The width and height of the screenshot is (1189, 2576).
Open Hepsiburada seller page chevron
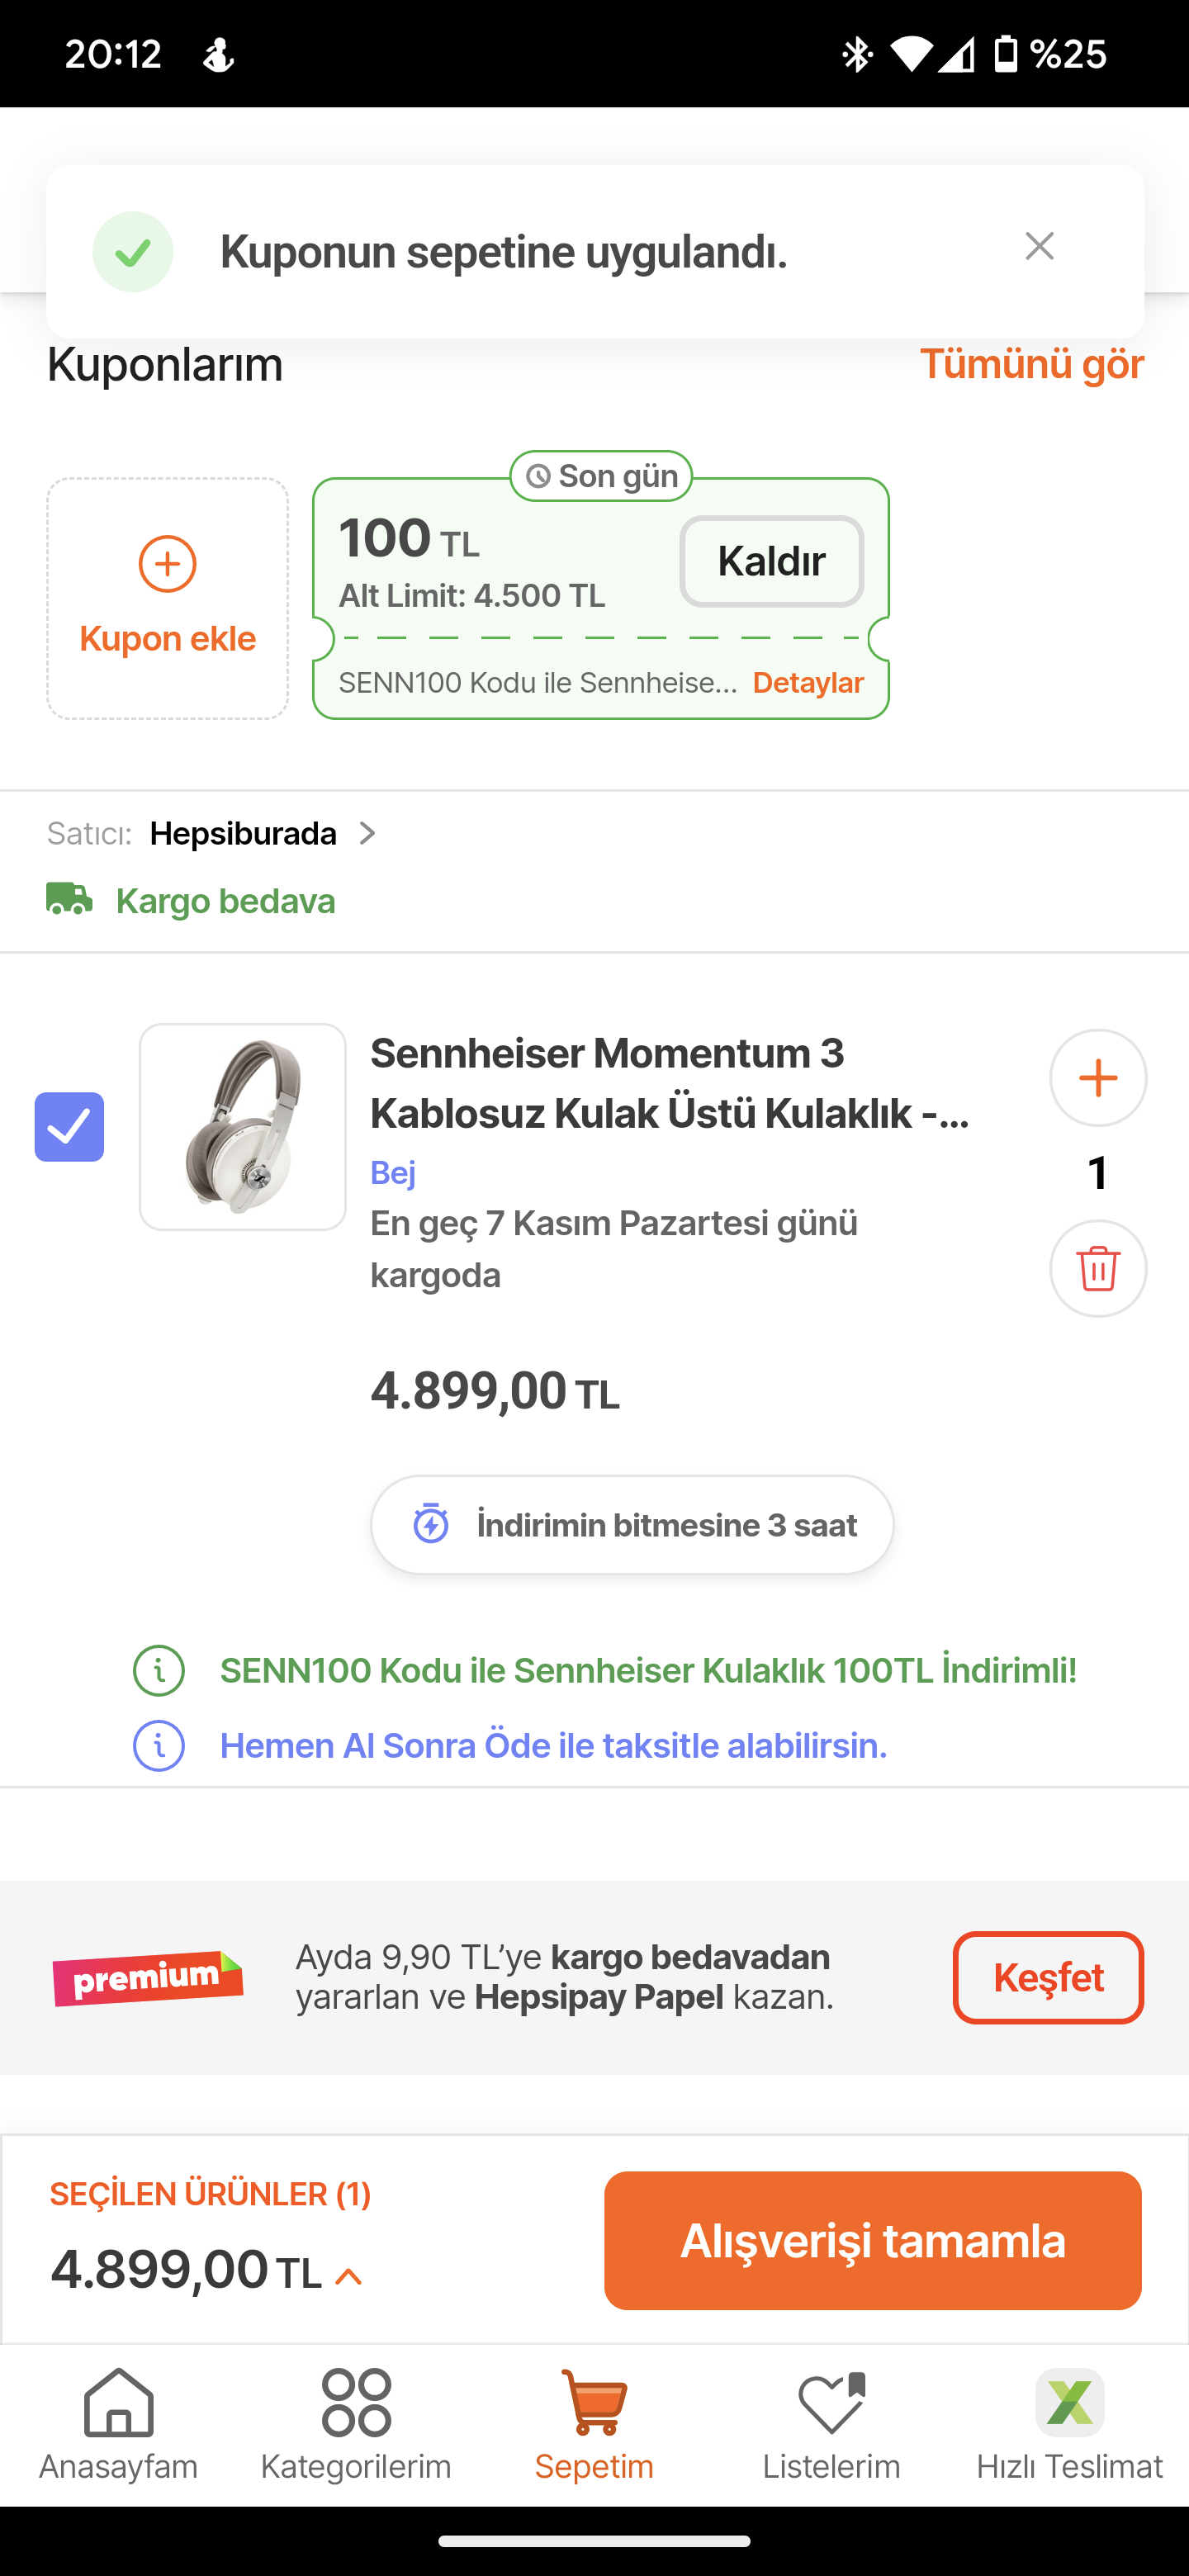368,834
